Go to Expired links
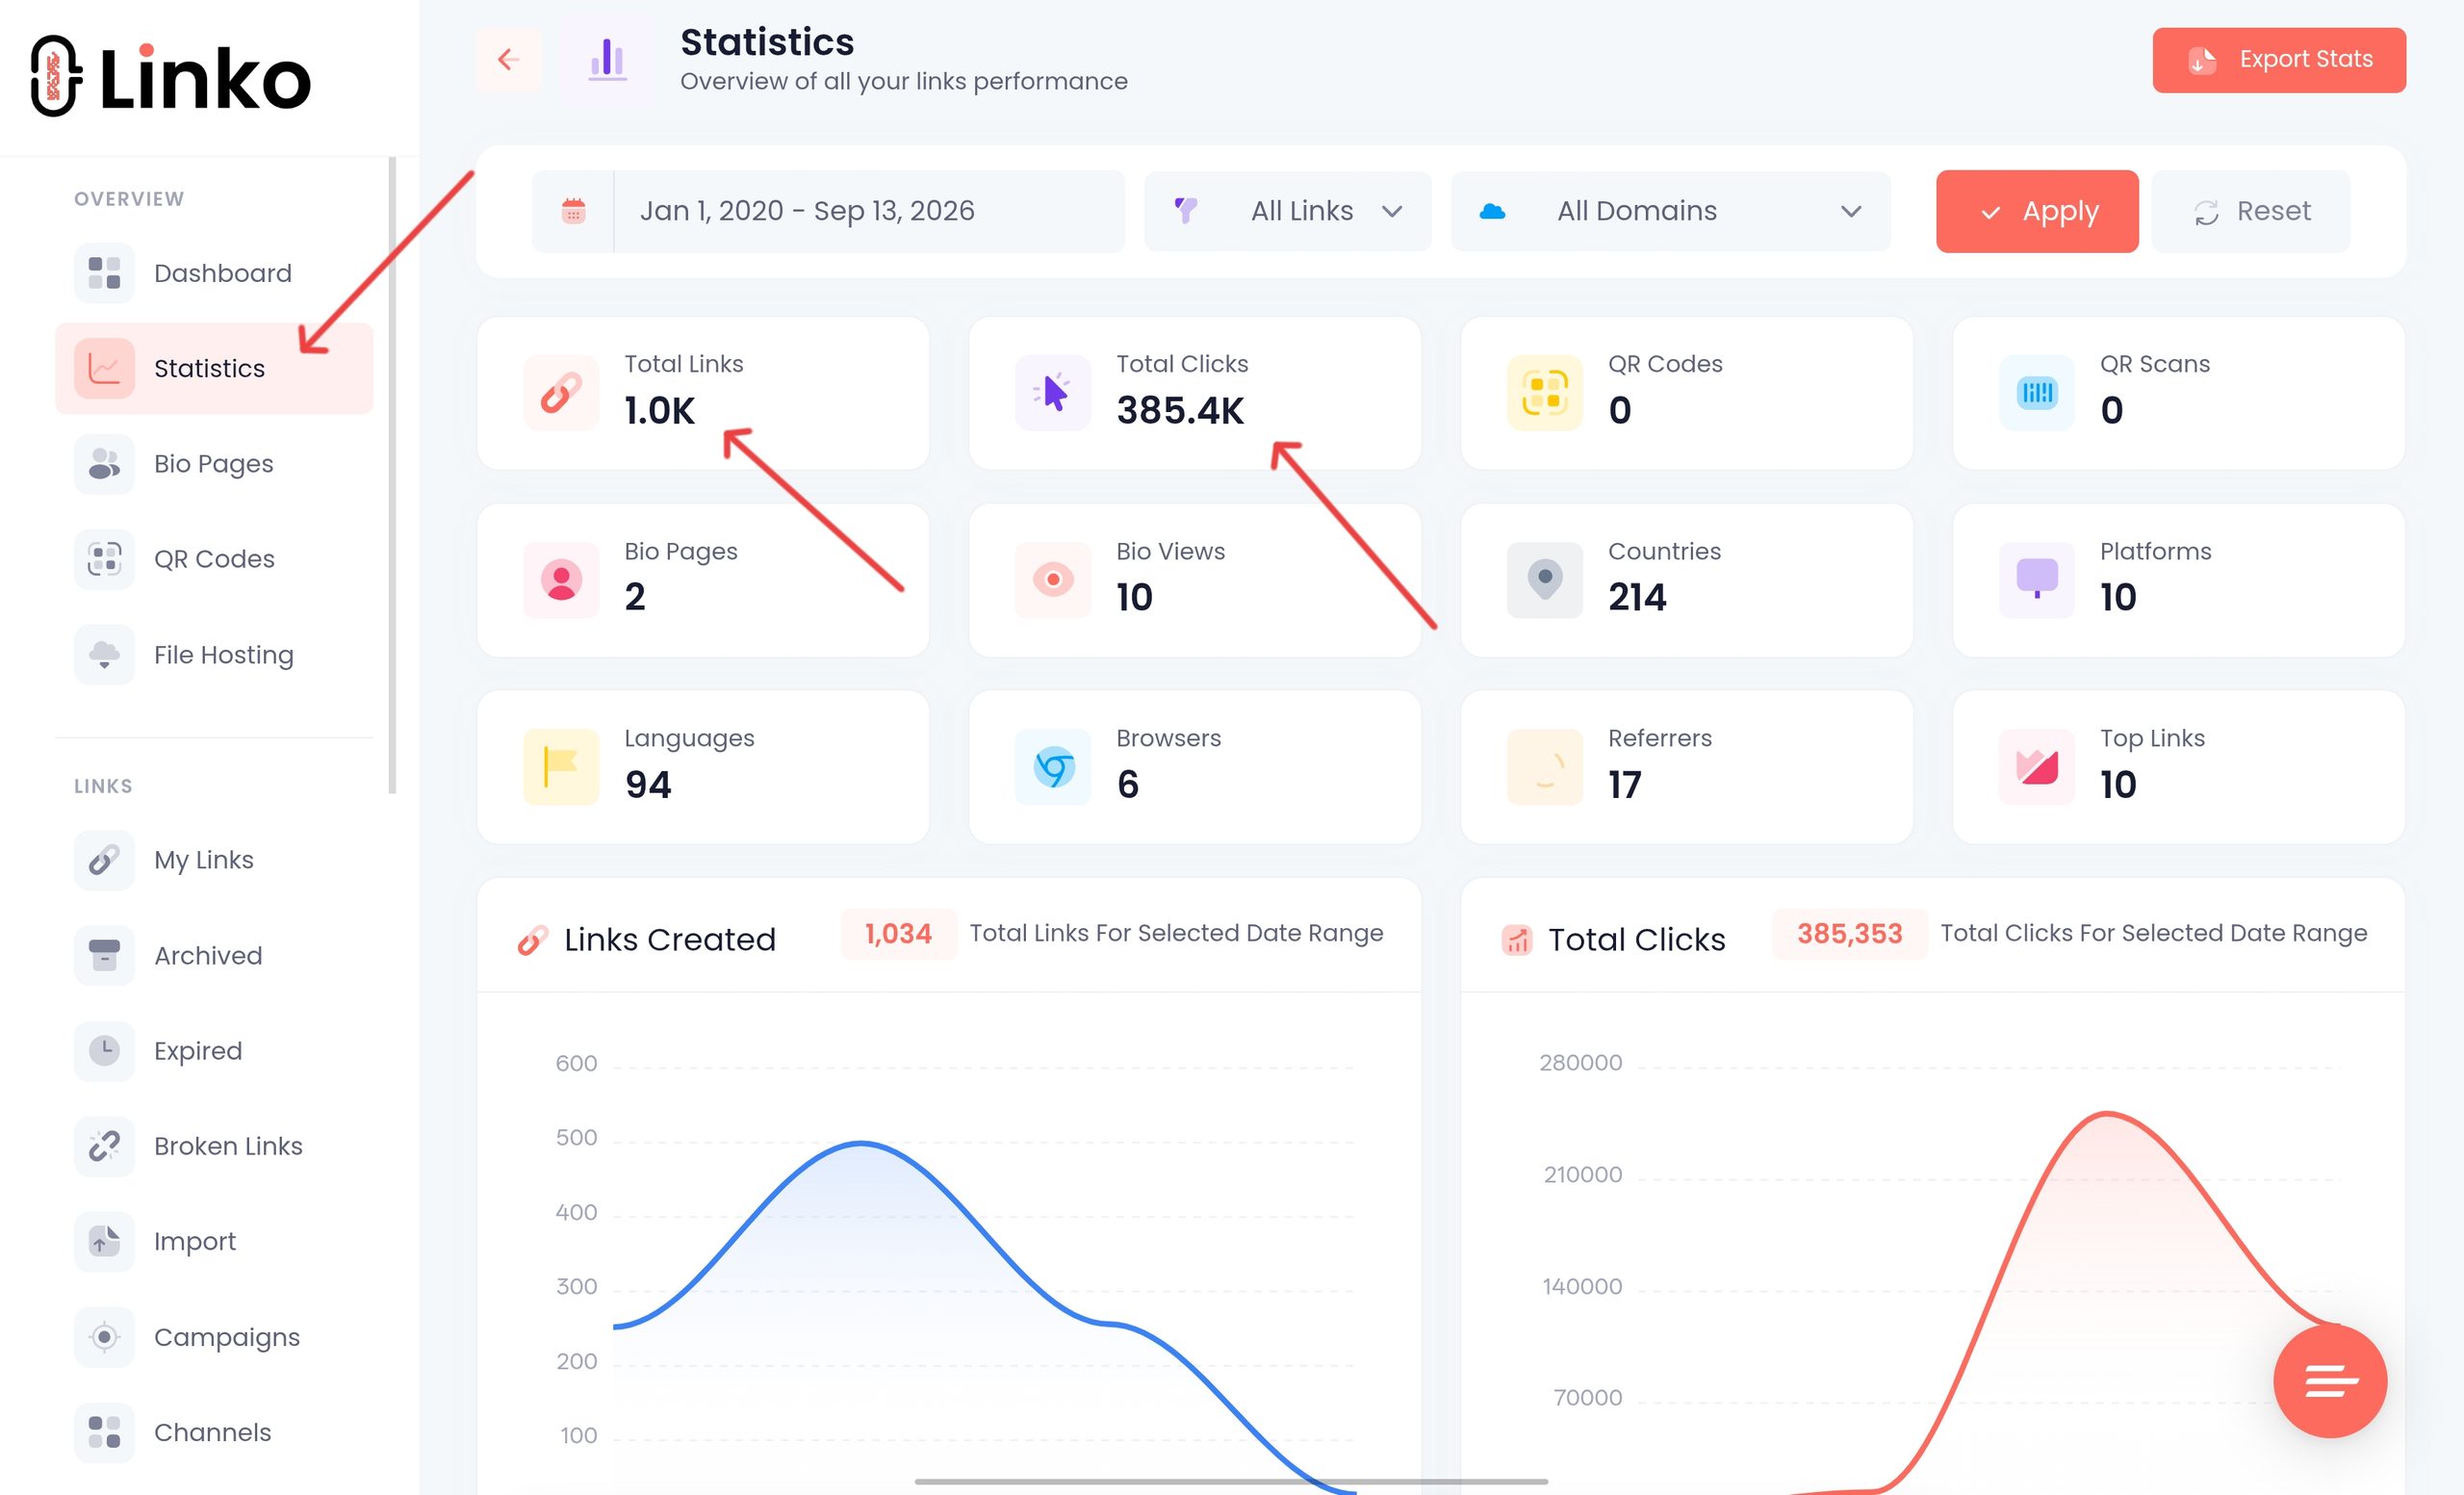 (x=214, y=1051)
